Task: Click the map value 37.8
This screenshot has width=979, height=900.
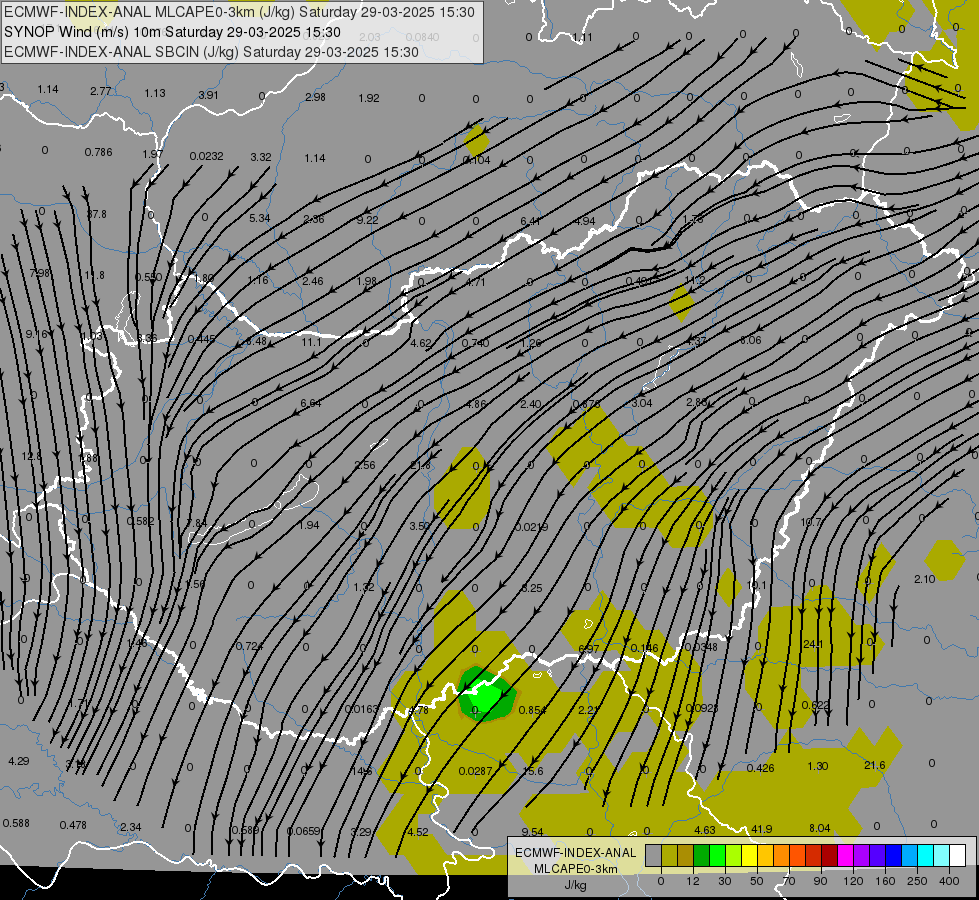Action: click(x=97, y=214)
